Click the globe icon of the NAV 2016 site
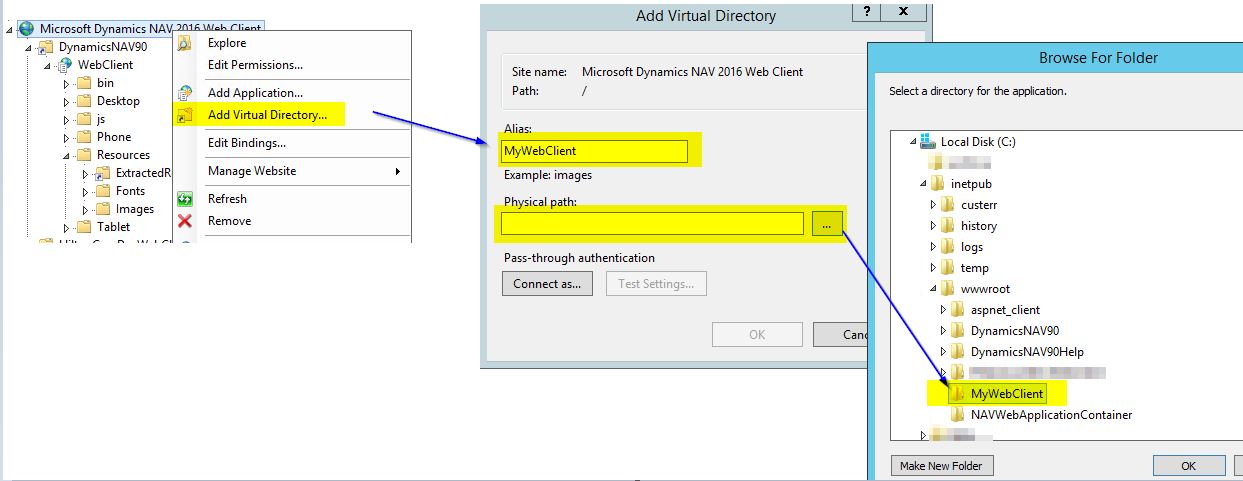 pyautogui.click(x=26, y=29)
